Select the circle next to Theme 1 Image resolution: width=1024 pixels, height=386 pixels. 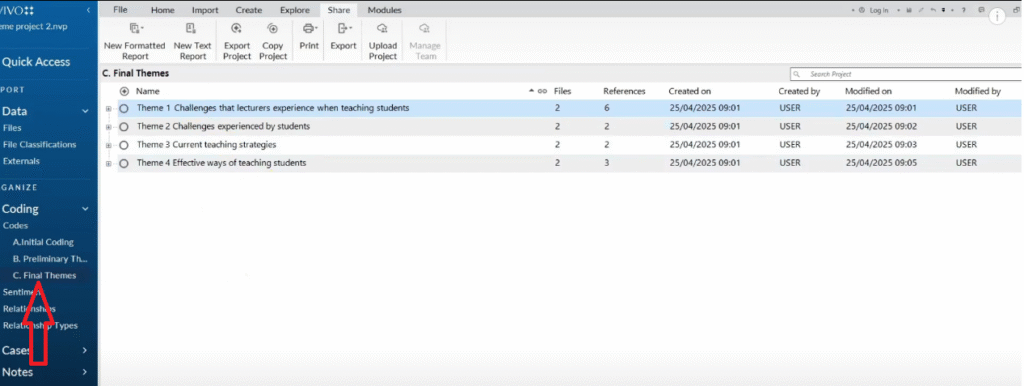124,108
